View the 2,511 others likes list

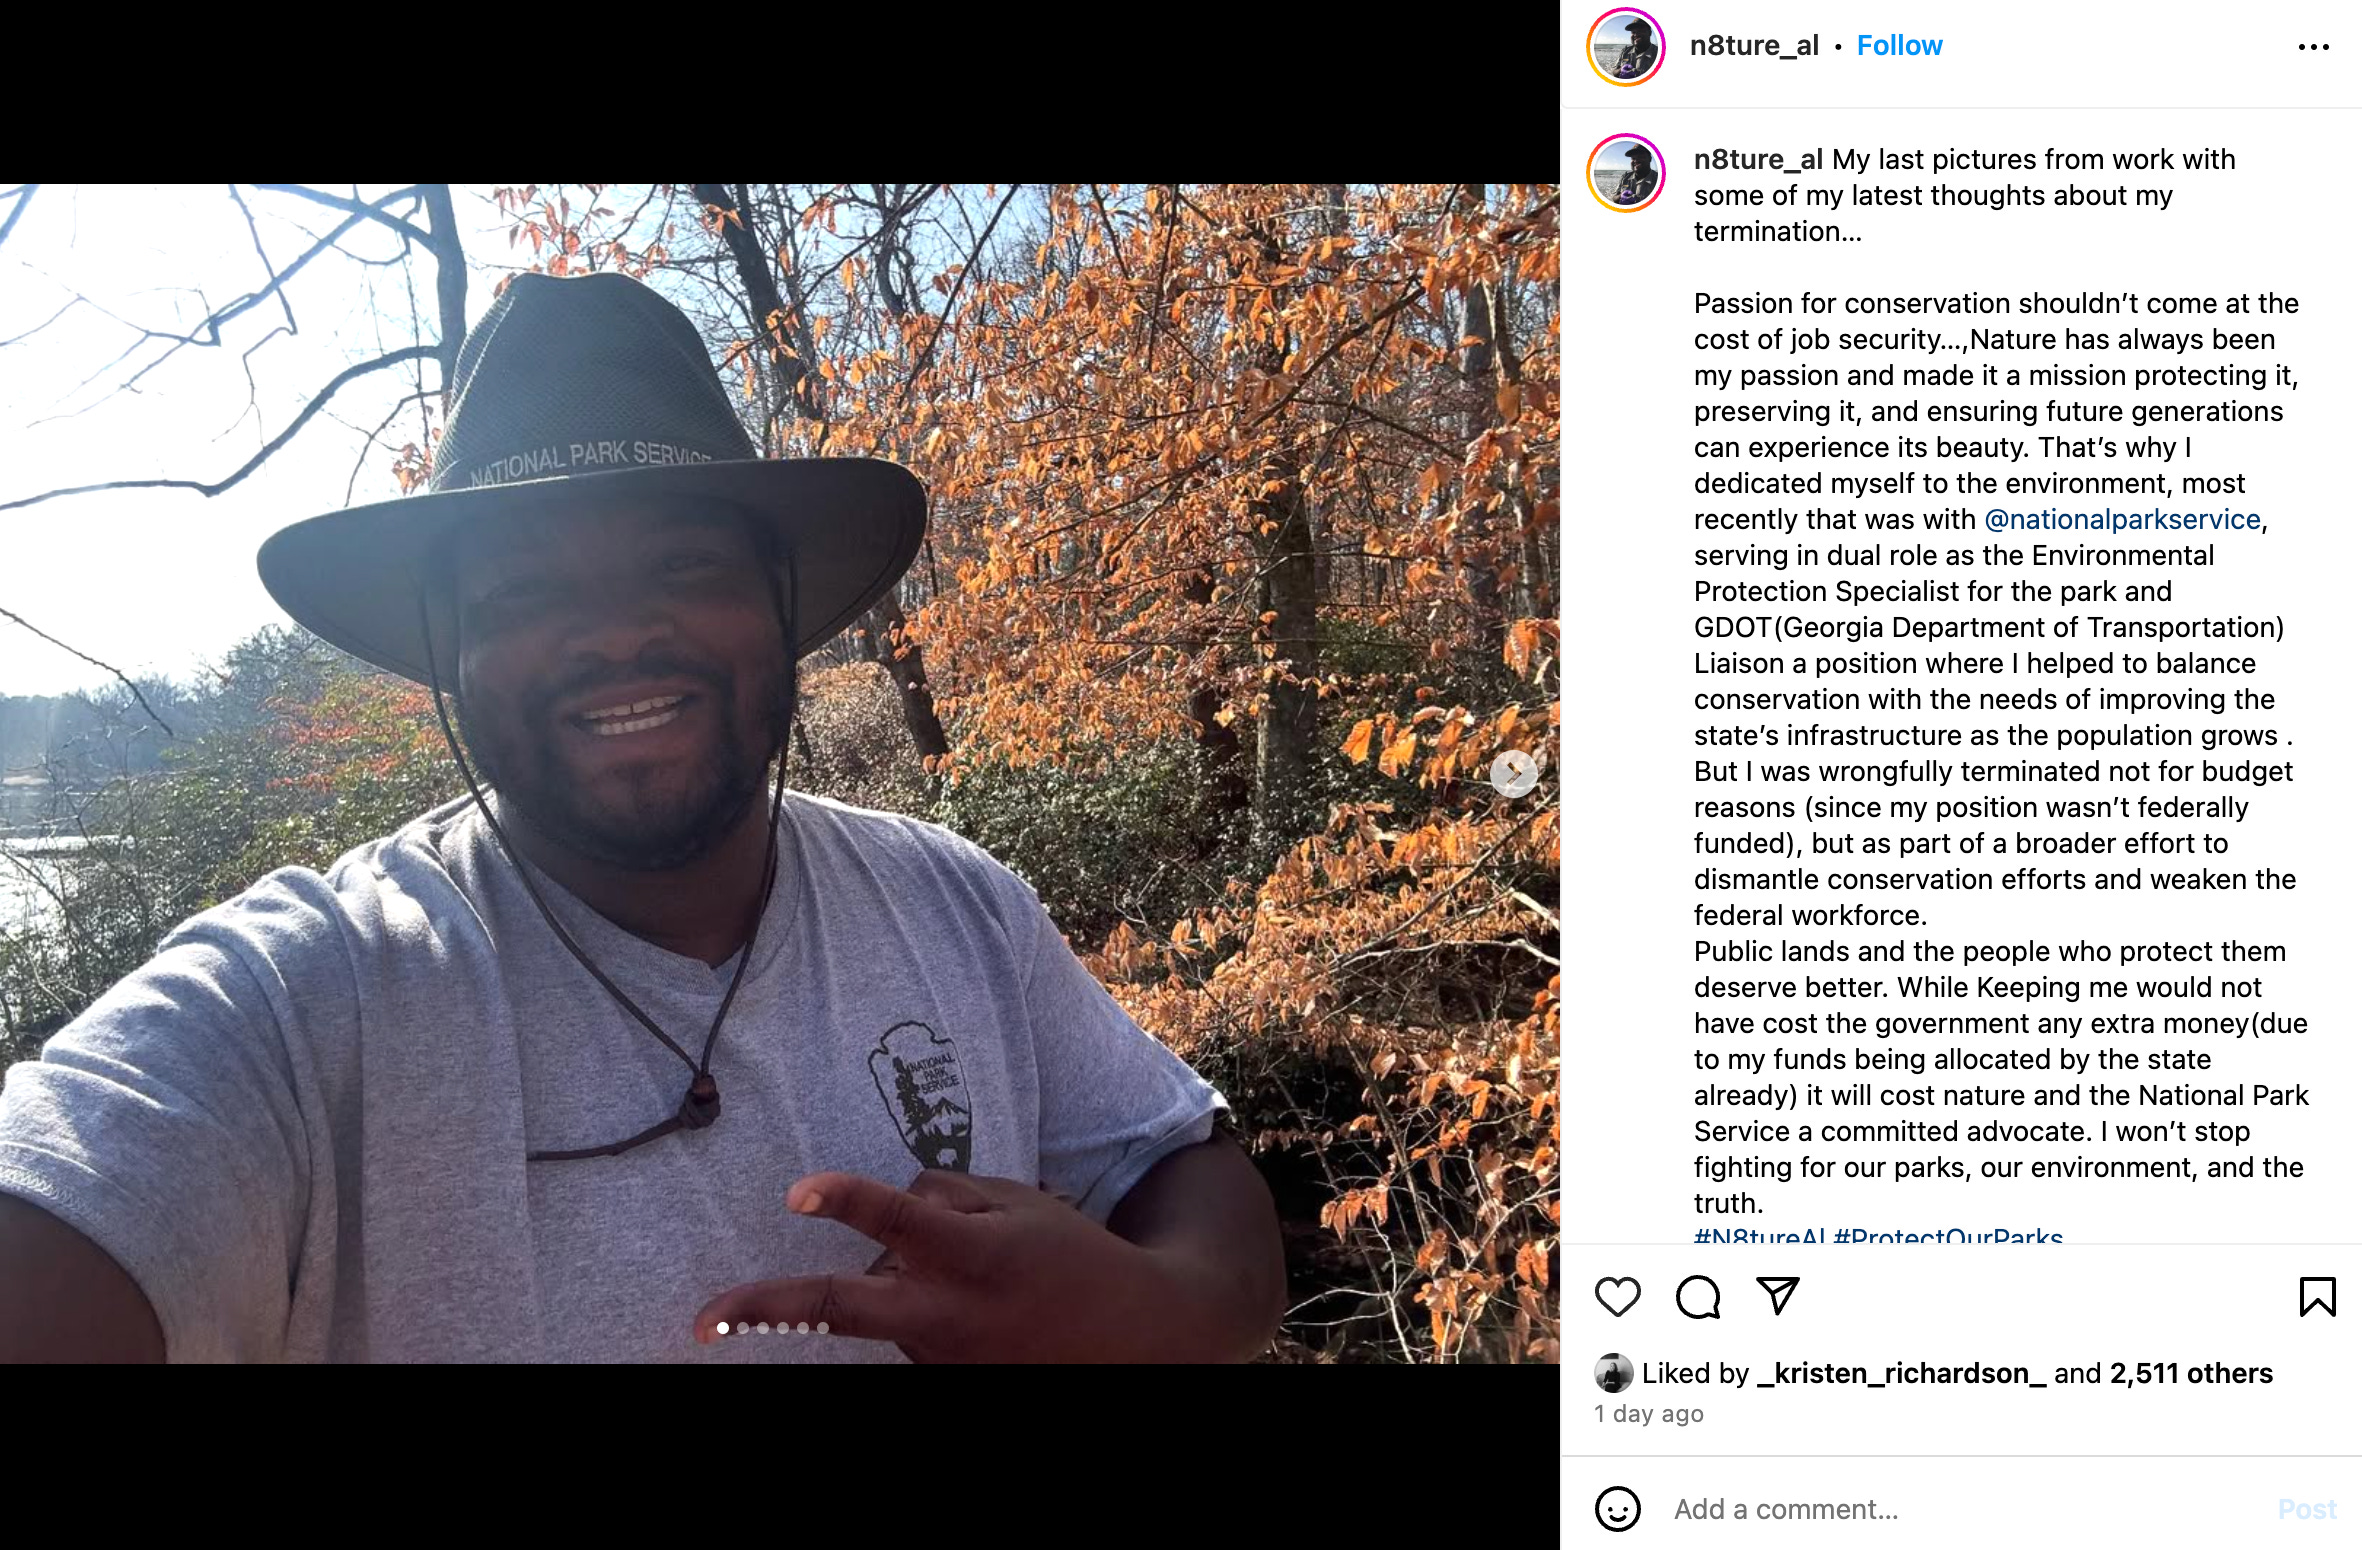[2191, 1374]
